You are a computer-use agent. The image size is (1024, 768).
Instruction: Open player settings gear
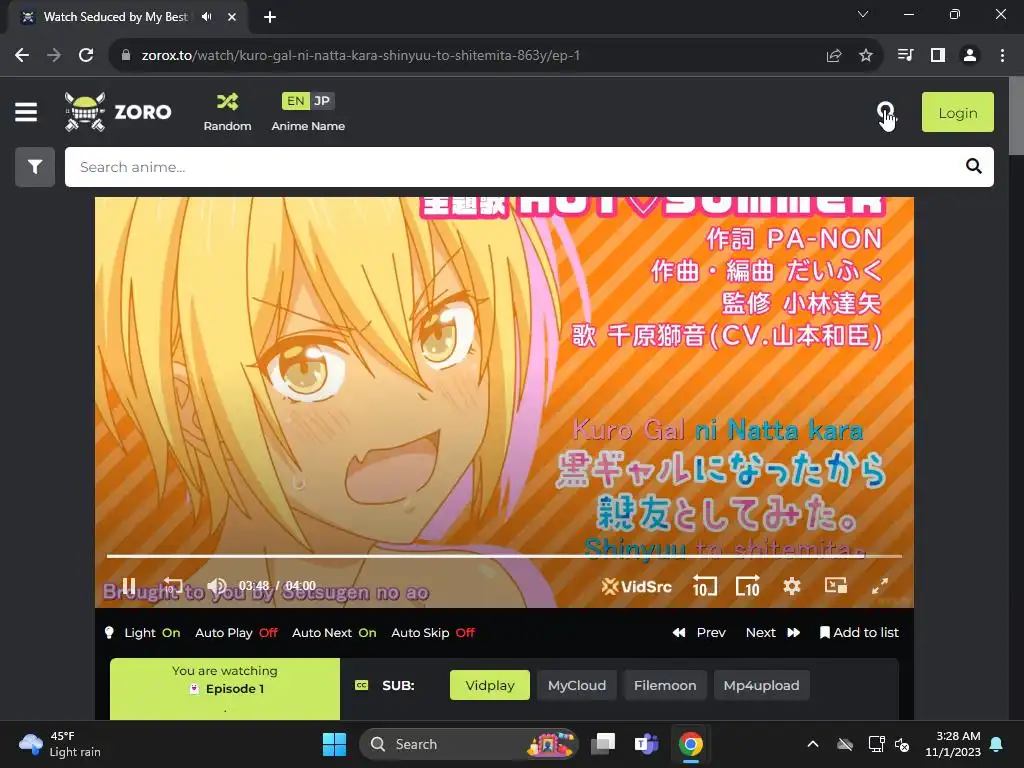tap(792, 586)
